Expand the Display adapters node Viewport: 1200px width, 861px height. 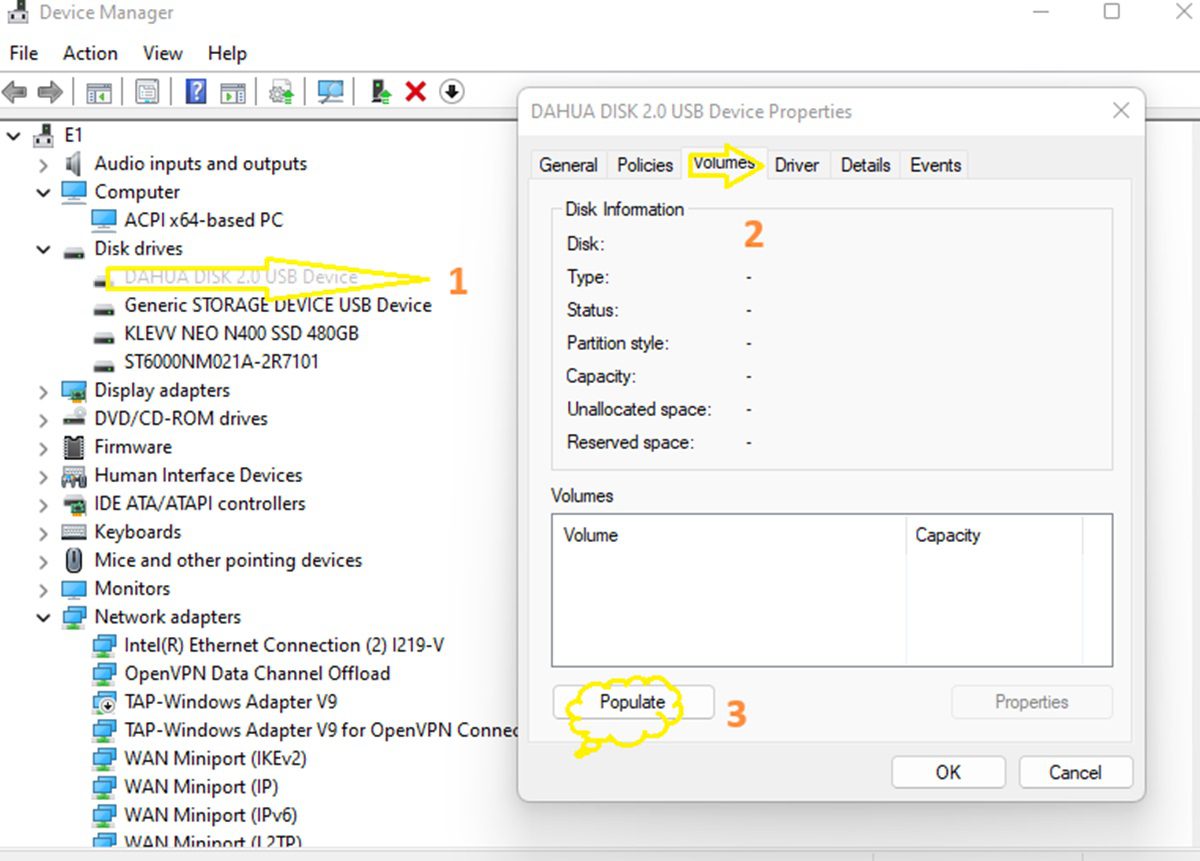[43, 391]
